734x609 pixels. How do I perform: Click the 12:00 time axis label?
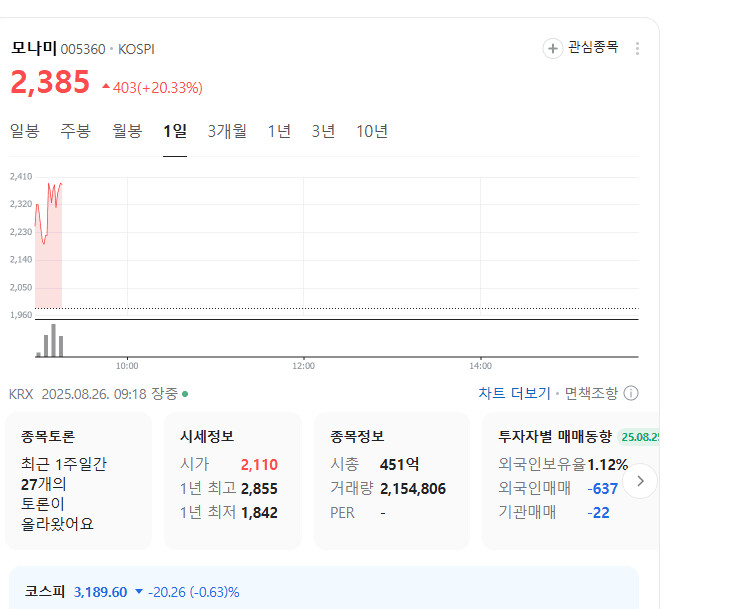tap(303, 366)
